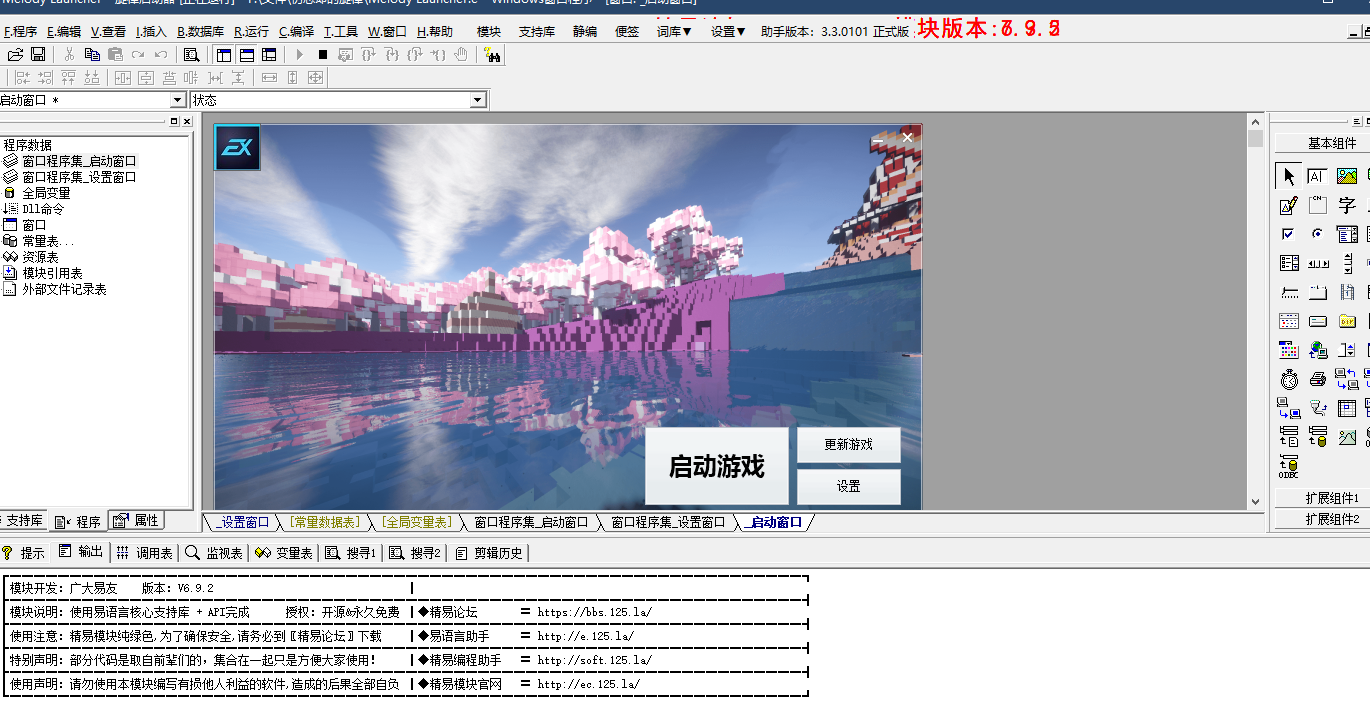
Task: Run the program with the play icon
Action: [x=299, y=54]
